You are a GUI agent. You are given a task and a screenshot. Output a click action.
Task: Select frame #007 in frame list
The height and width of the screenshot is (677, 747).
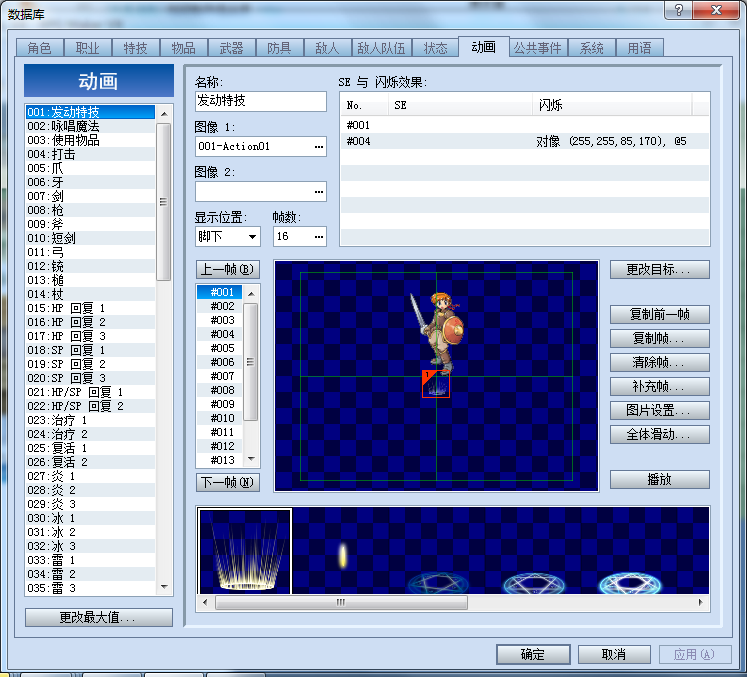click(220, 376)
